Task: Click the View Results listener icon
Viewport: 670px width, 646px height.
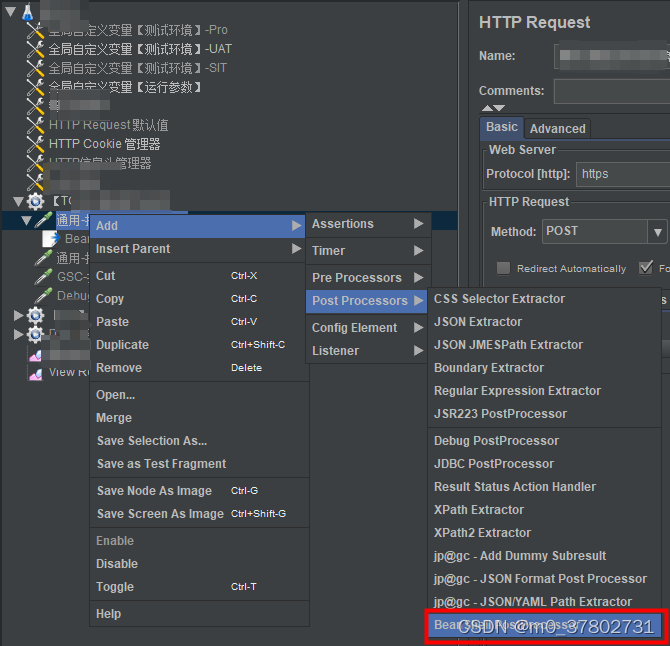Action: pyautogui.click(x=35, y=373)
